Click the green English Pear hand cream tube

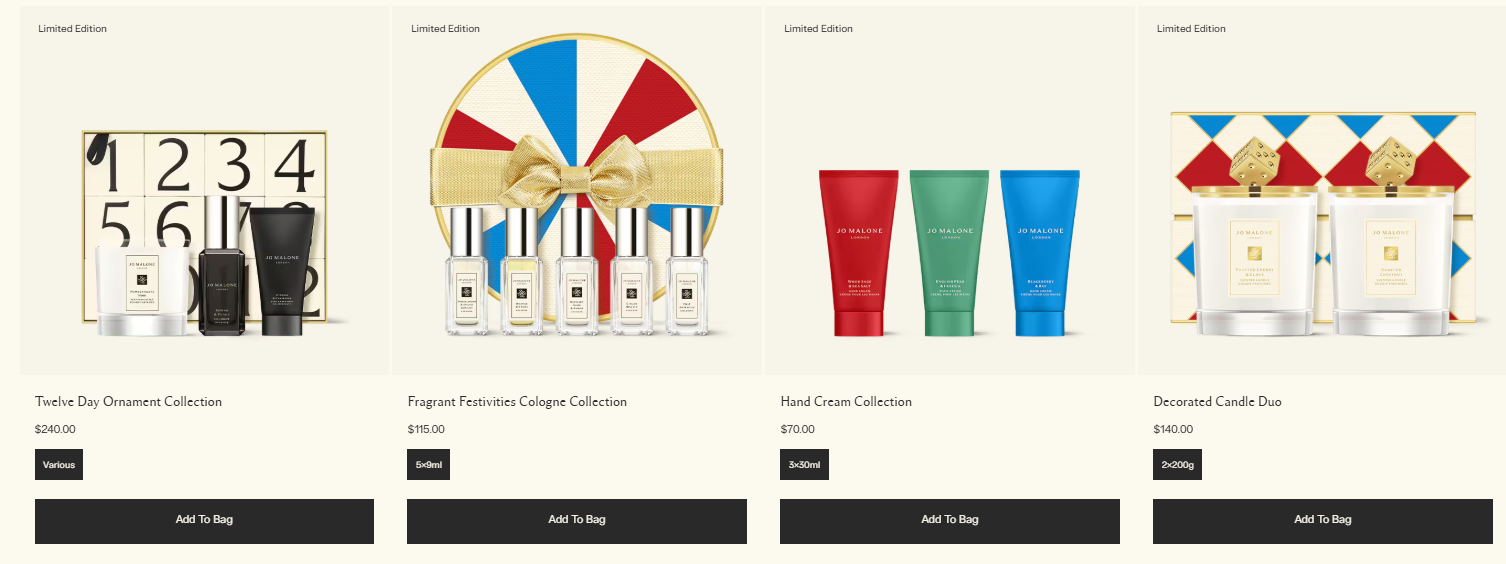pos(949,253)
